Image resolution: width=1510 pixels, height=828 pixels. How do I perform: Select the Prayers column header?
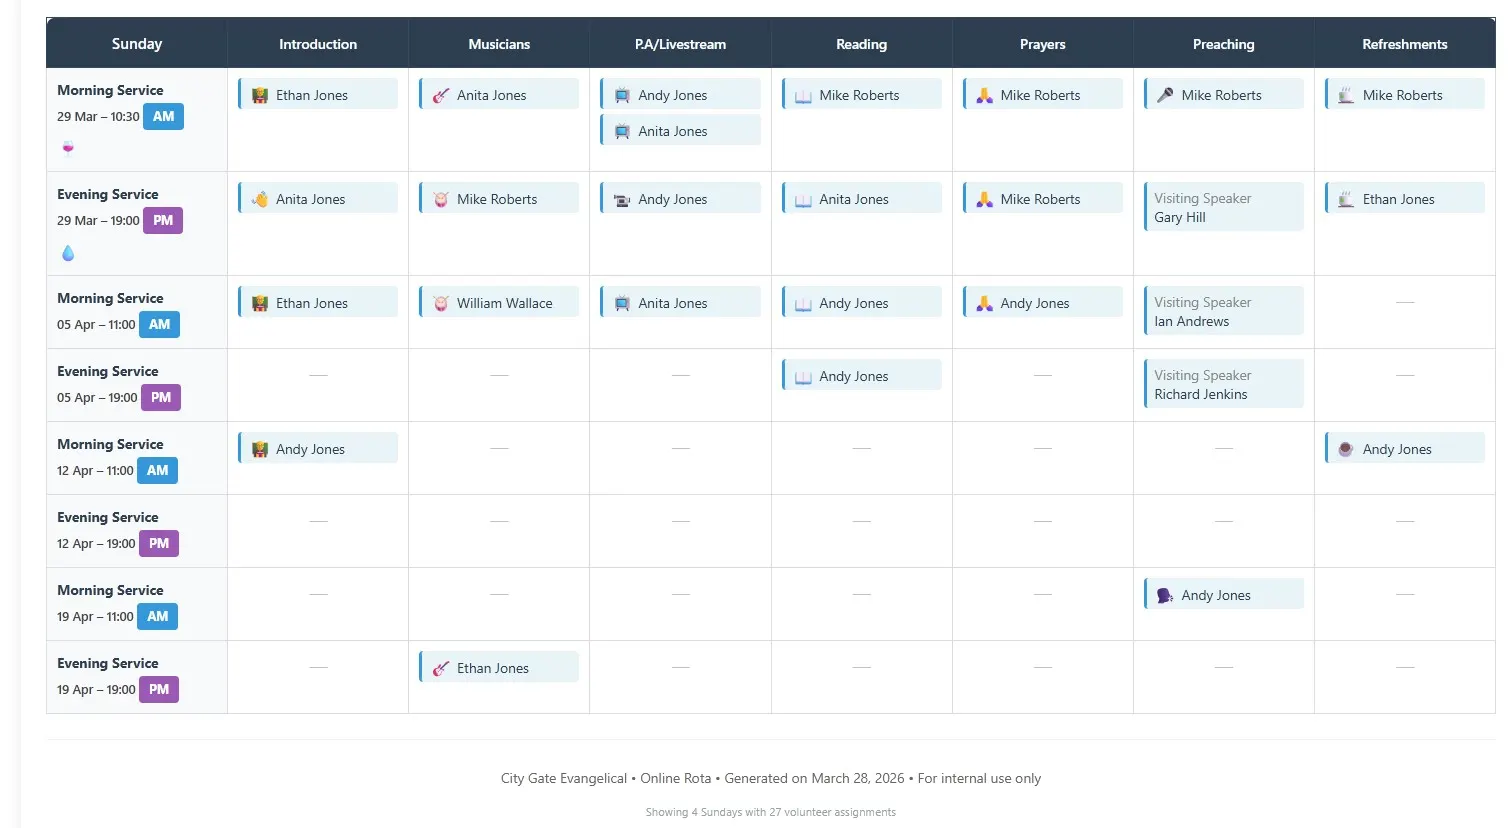[1043, 44]
